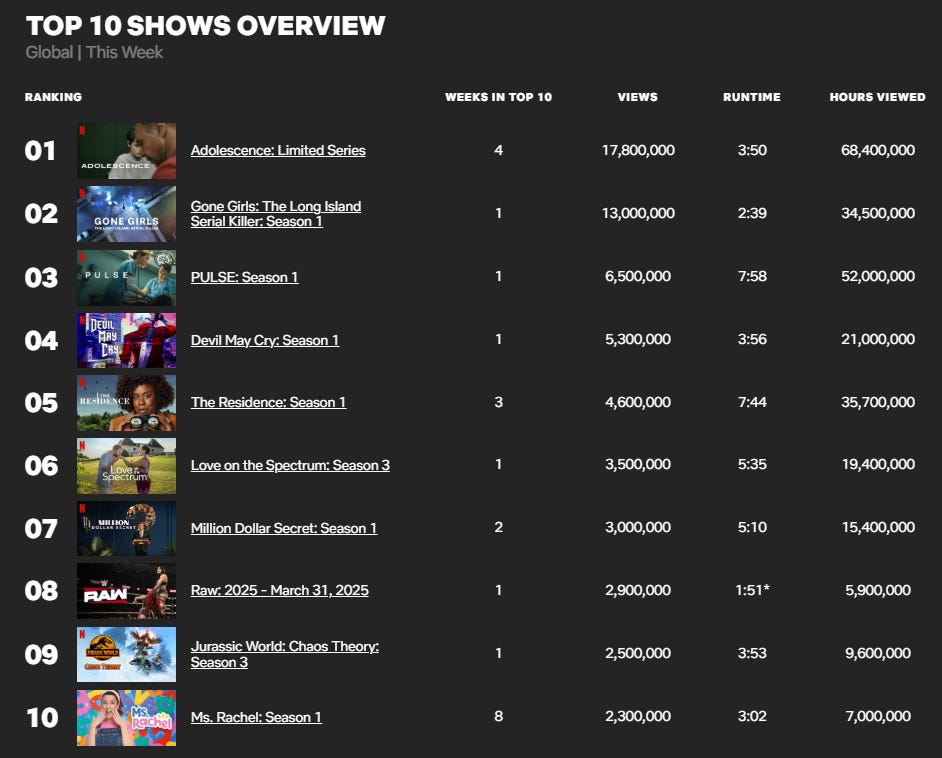Click the TOP 10 SHOWS OVERVIEW heading
Image resolution: width=942 pixels, height=758 pixels.
(x=205, y=26)
